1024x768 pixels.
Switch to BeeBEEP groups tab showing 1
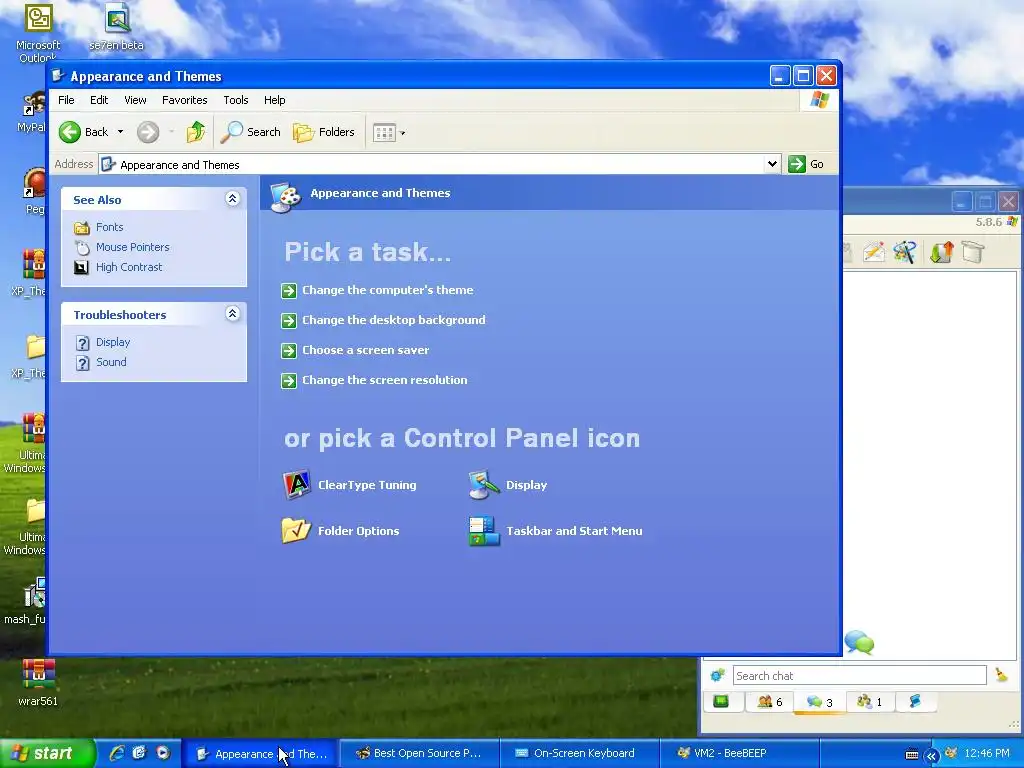click(869, 701)
